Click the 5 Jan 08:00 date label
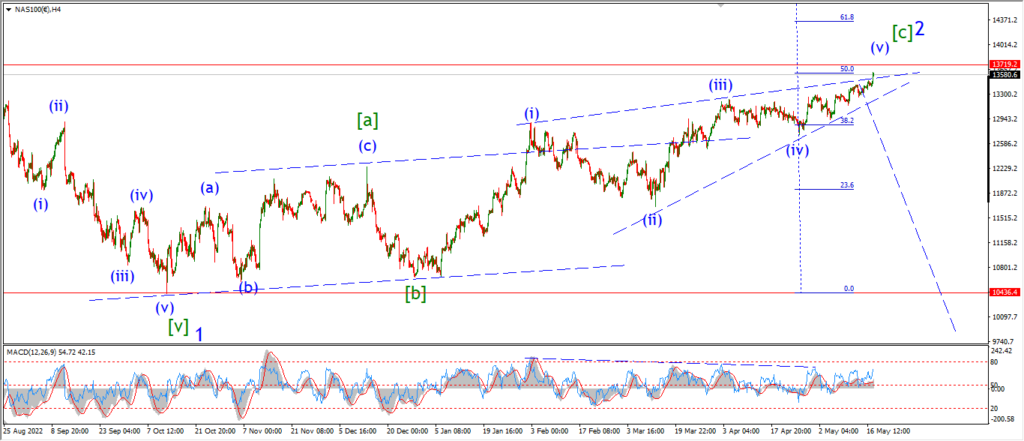The width and height of the screenshot is (1024, 441). coord(452,431)
